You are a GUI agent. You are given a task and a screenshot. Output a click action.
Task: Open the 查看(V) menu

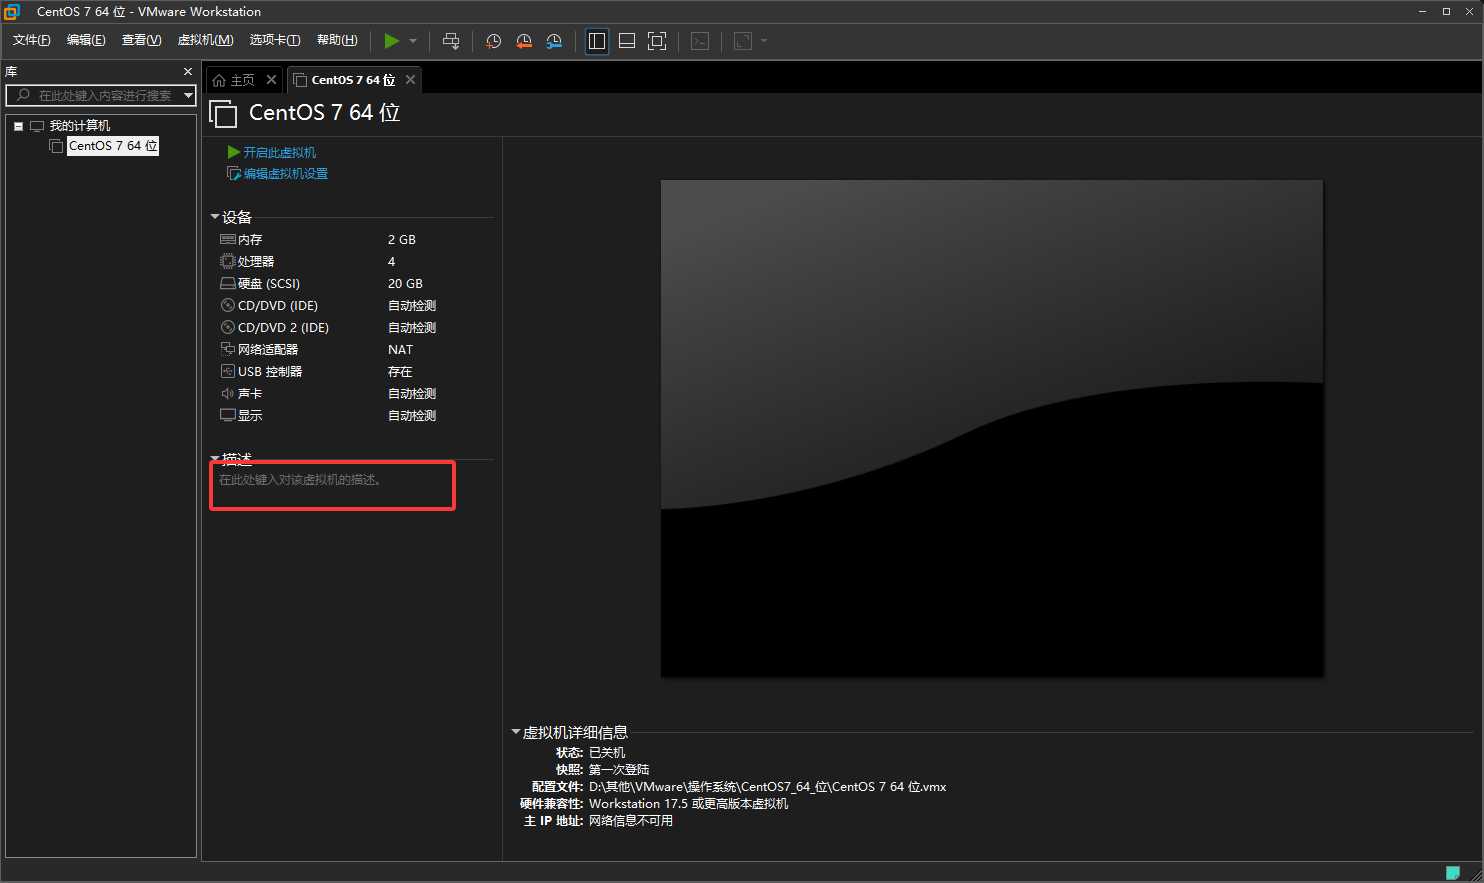pyautogui.click(x=141, y=40)
